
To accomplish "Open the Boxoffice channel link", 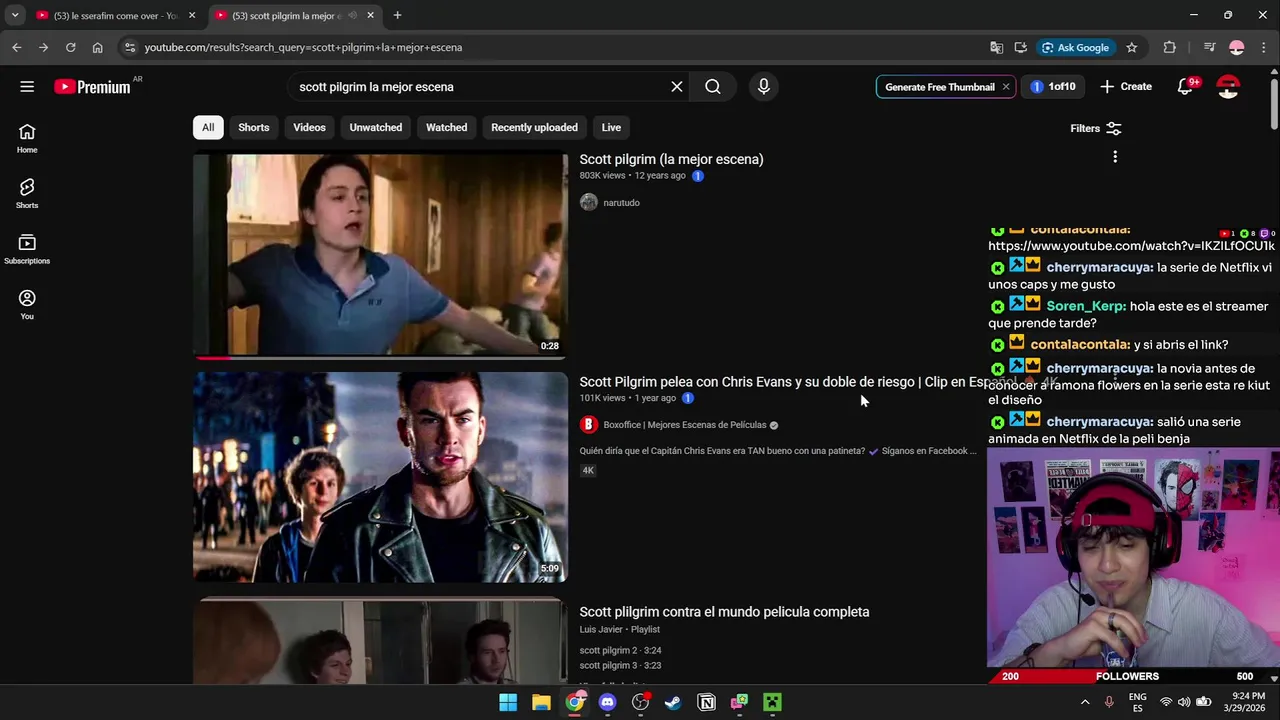I will [x=685, y=425].
